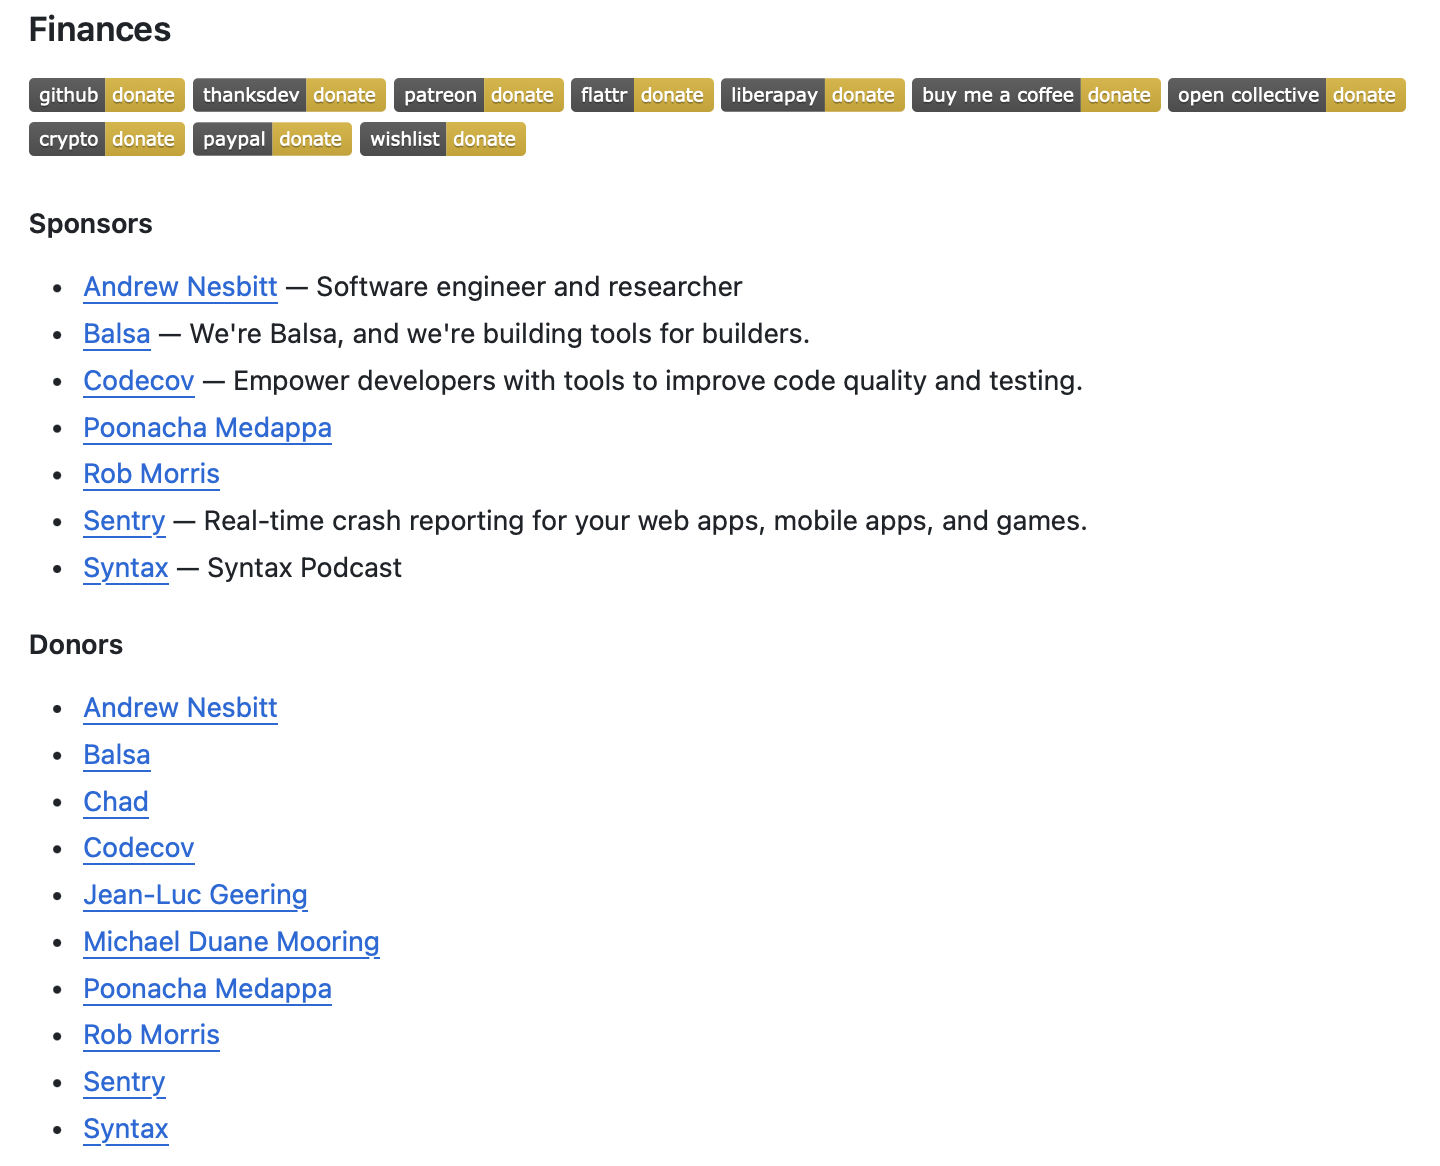Open the flattr donate badge

642,95
